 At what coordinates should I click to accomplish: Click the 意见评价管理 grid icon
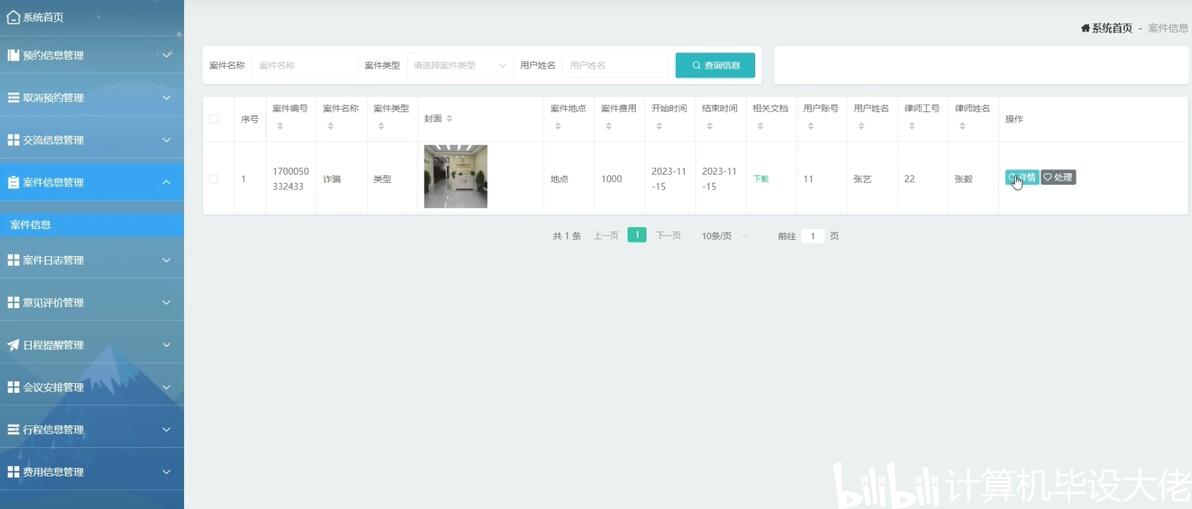13,303
